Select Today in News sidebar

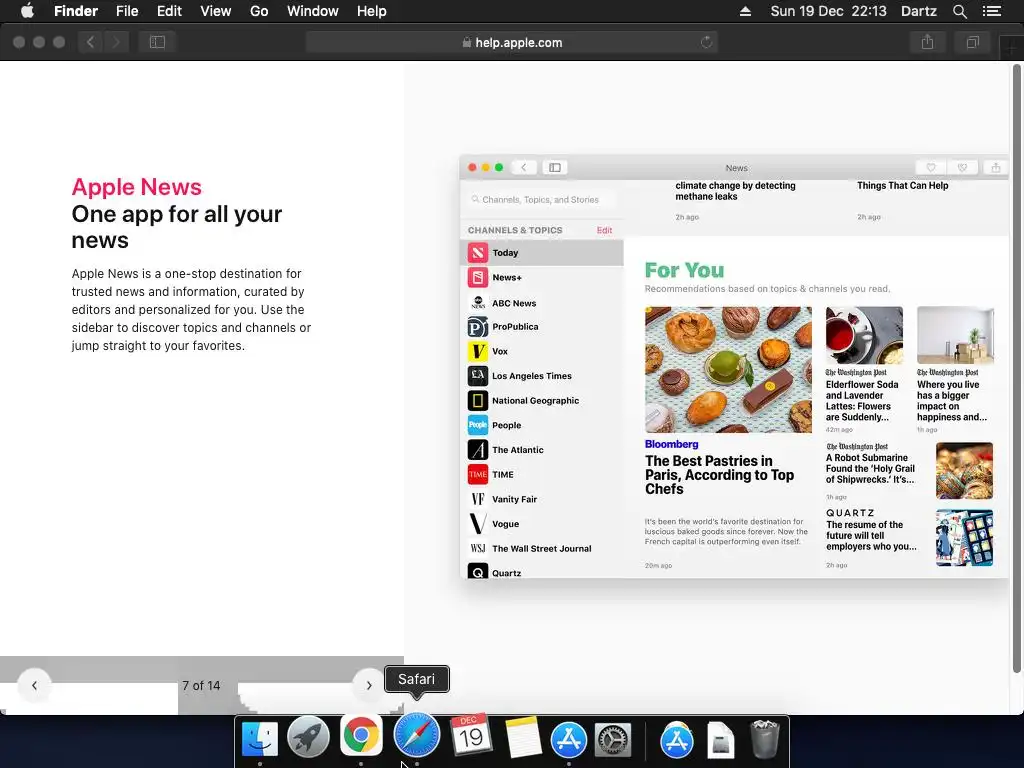(x=541, y=253)
